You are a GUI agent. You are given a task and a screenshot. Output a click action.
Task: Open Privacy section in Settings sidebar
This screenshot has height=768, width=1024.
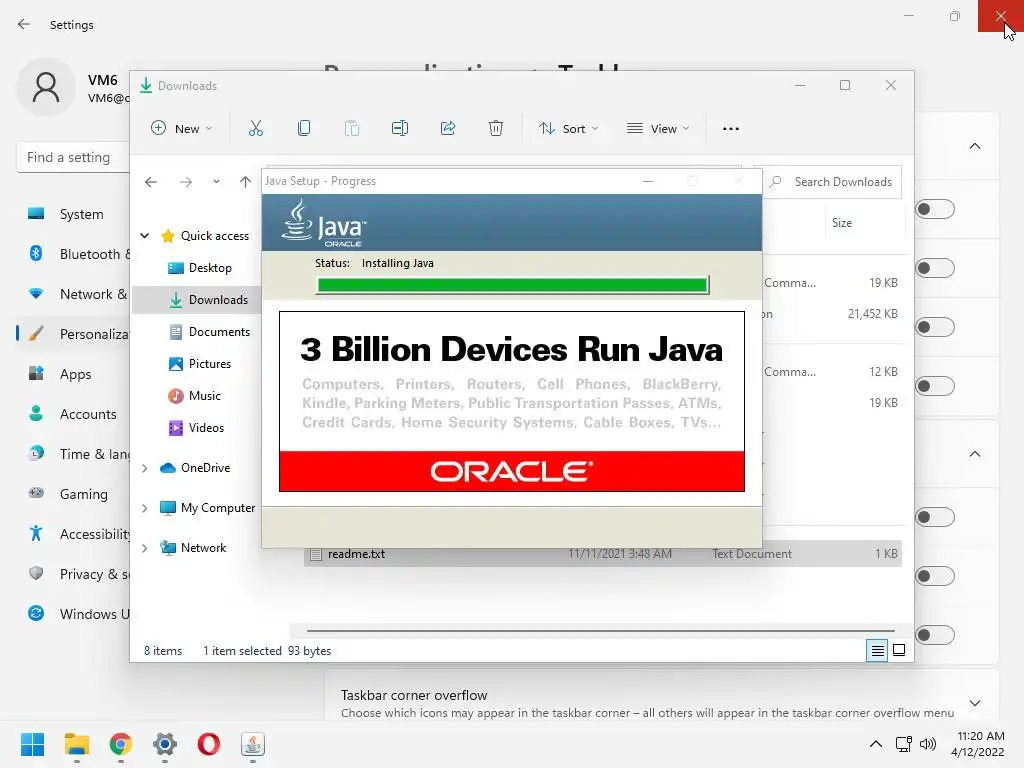click(x=73, y=574)
